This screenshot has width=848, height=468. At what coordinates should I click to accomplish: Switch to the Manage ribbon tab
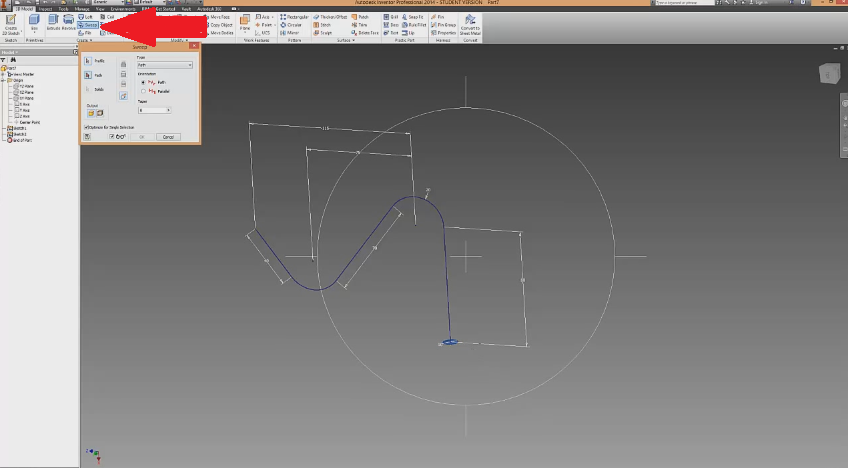[x=82, y=9]
